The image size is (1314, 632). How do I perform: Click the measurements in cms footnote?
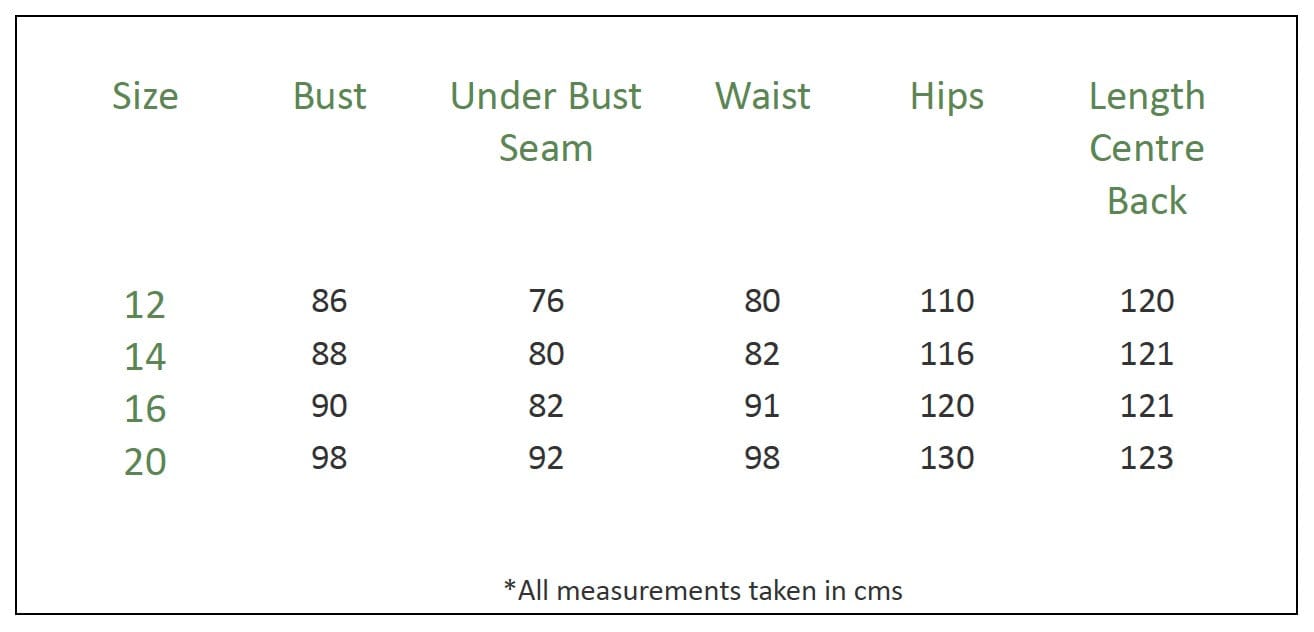[x=702, y=590]
